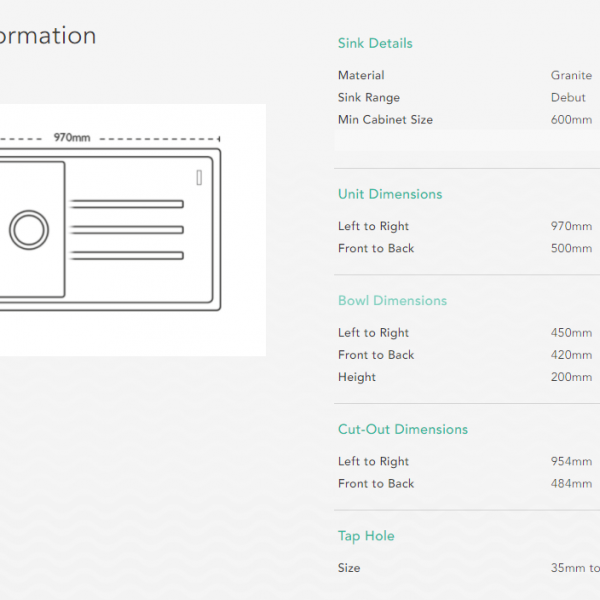The height and width of the screenshot is (600, 600).
Task: Click the Size label under Tap Hole
Action: [349, 568]
